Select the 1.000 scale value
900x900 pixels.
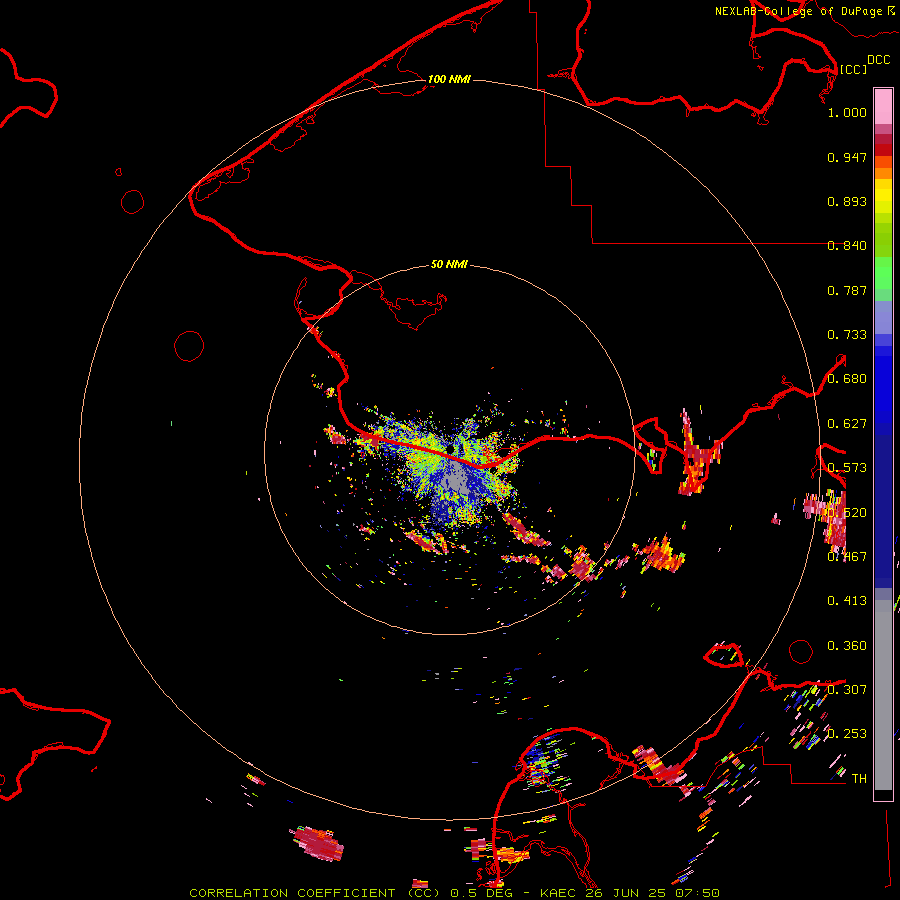click(x=847, y=112)
